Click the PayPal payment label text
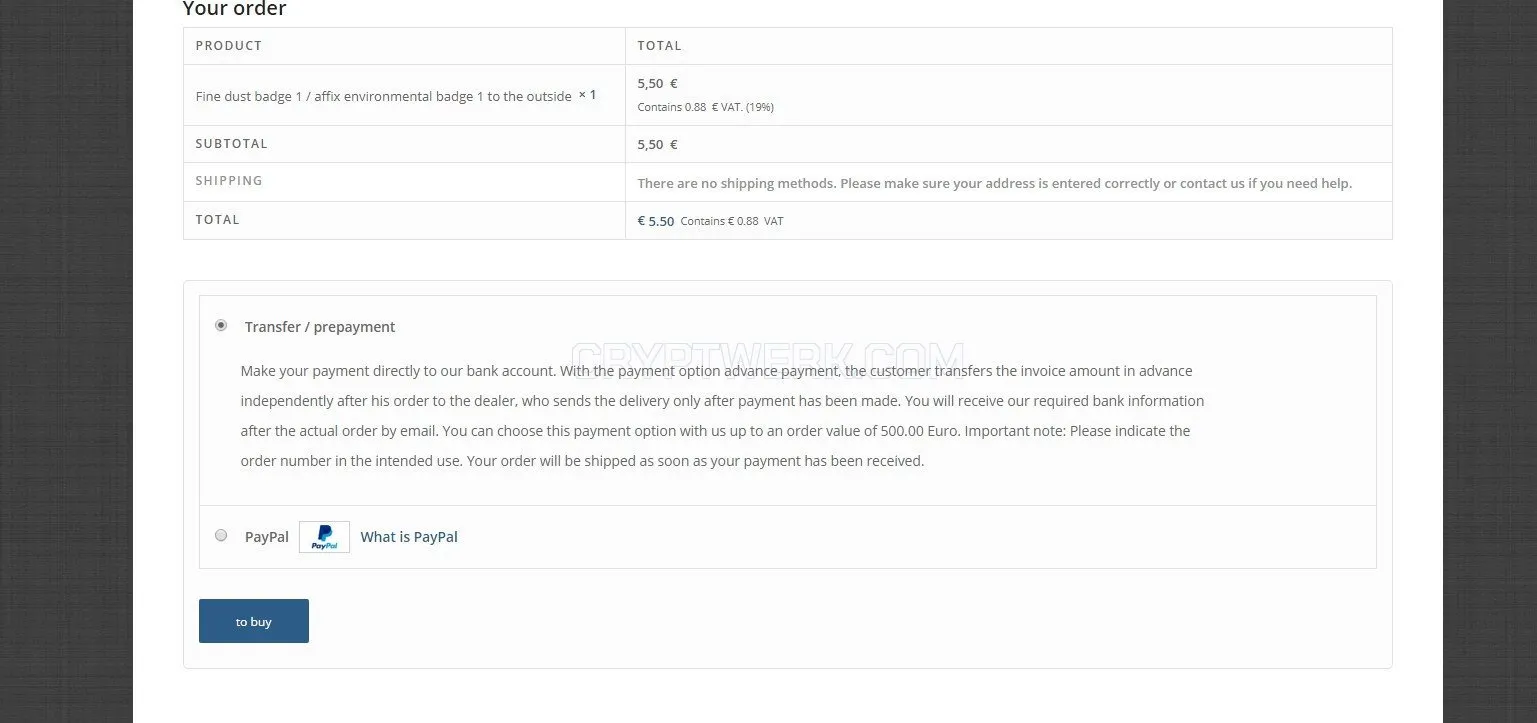 point(267,537)
